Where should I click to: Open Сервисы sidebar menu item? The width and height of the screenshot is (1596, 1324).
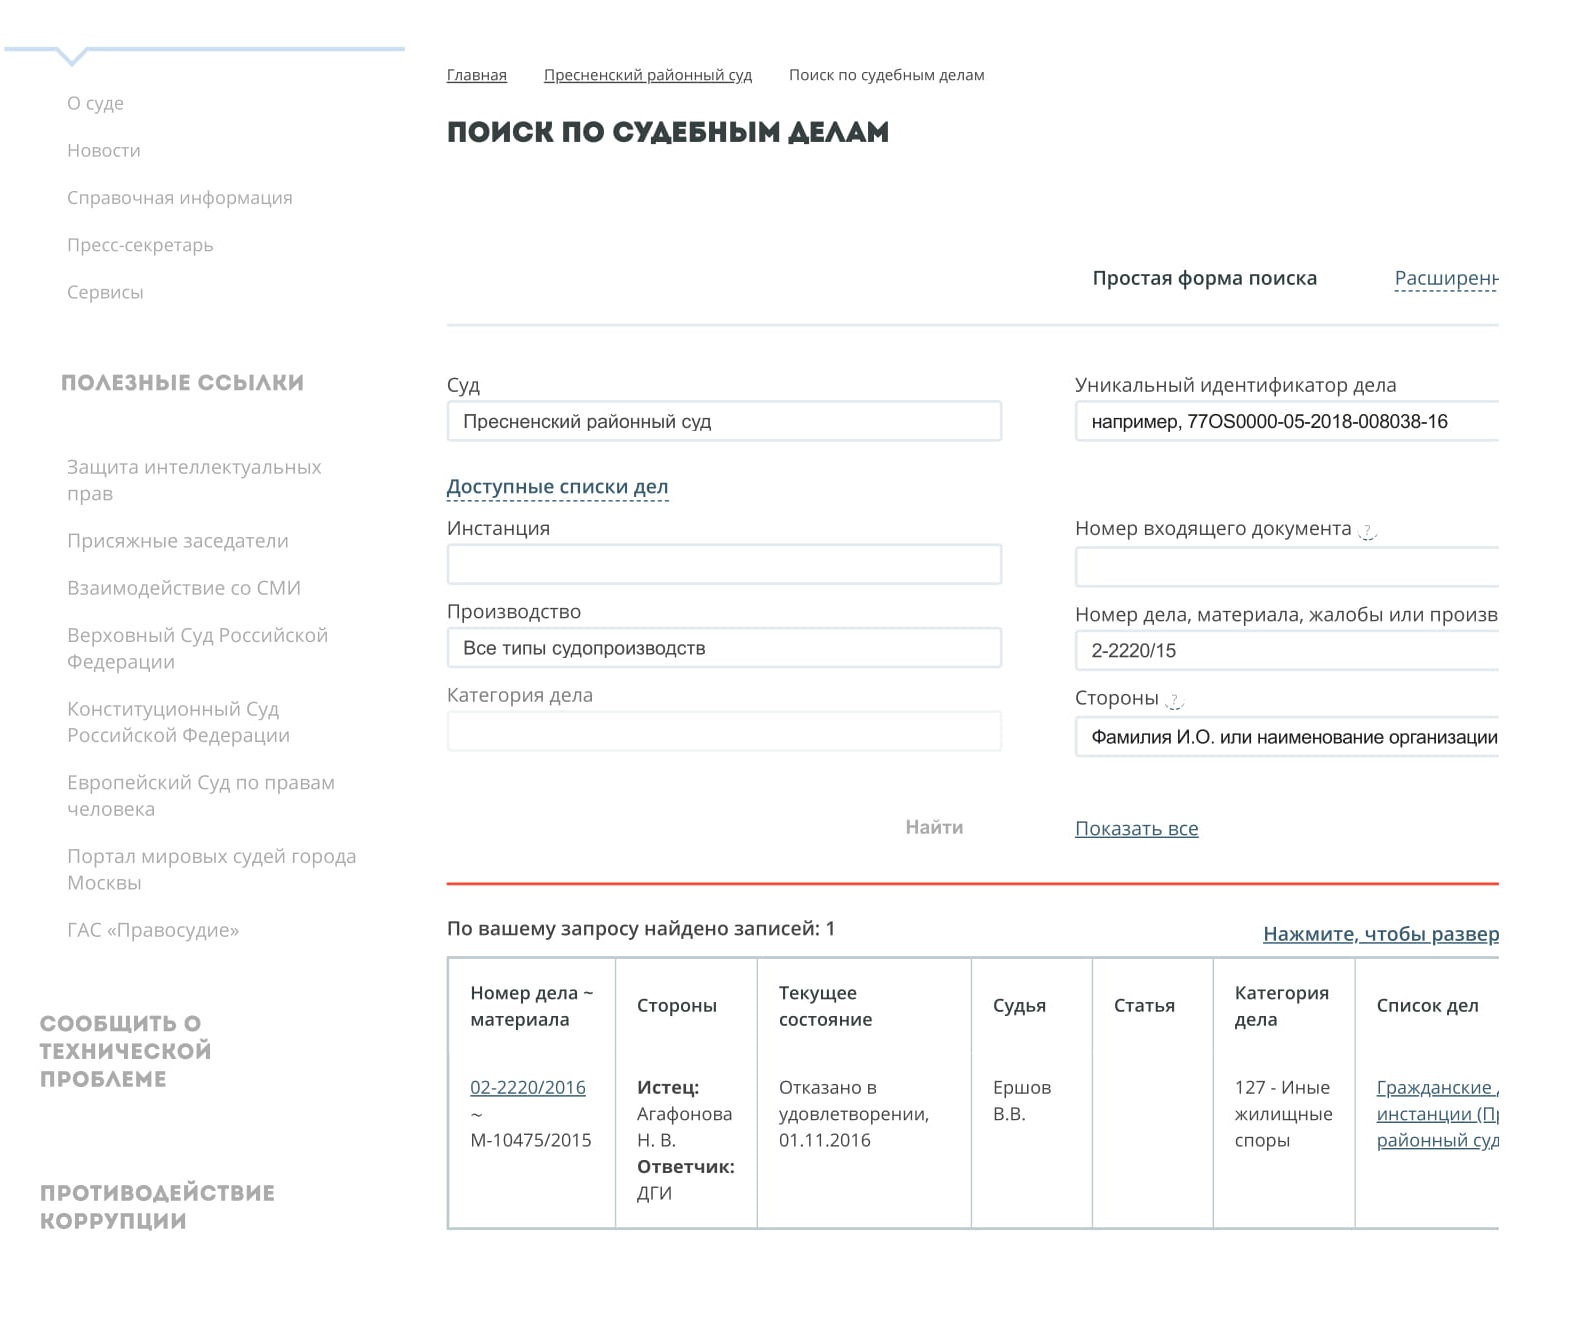click(105, 292)
